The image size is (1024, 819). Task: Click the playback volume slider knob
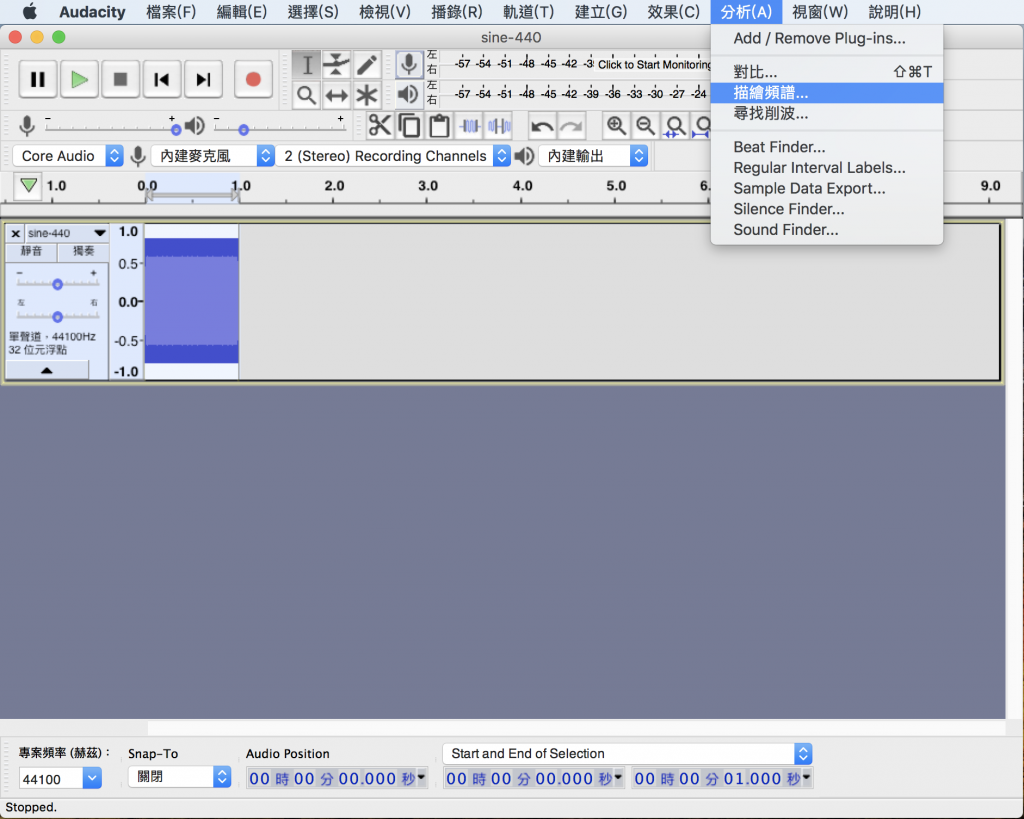click(244, 130)
